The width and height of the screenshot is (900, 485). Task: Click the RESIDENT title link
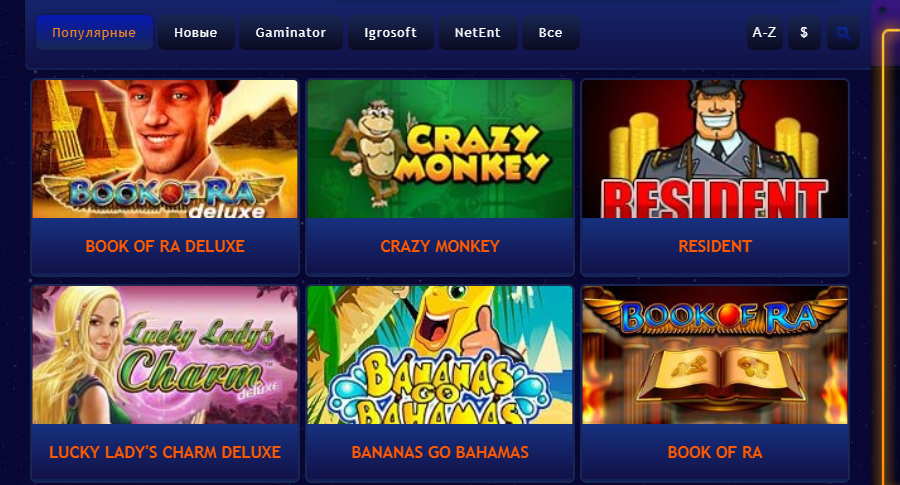[715, 246]
